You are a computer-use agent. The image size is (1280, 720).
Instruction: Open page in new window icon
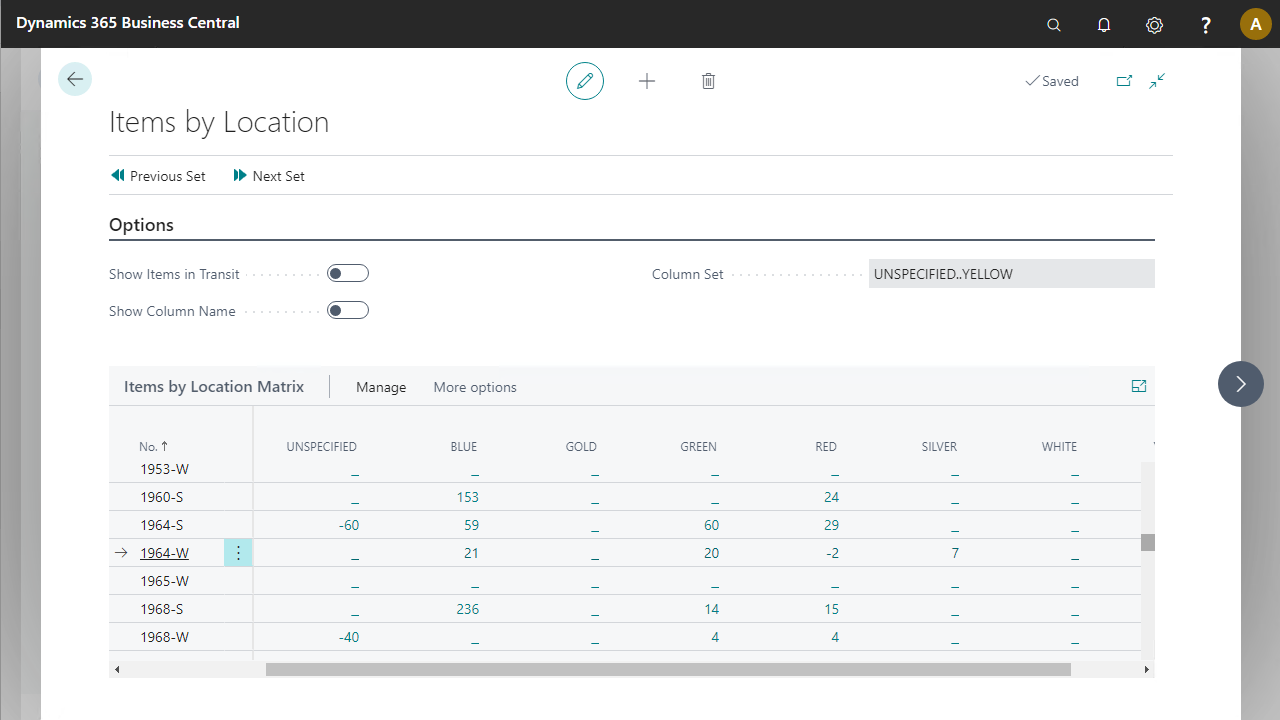tap(1124, 81)
